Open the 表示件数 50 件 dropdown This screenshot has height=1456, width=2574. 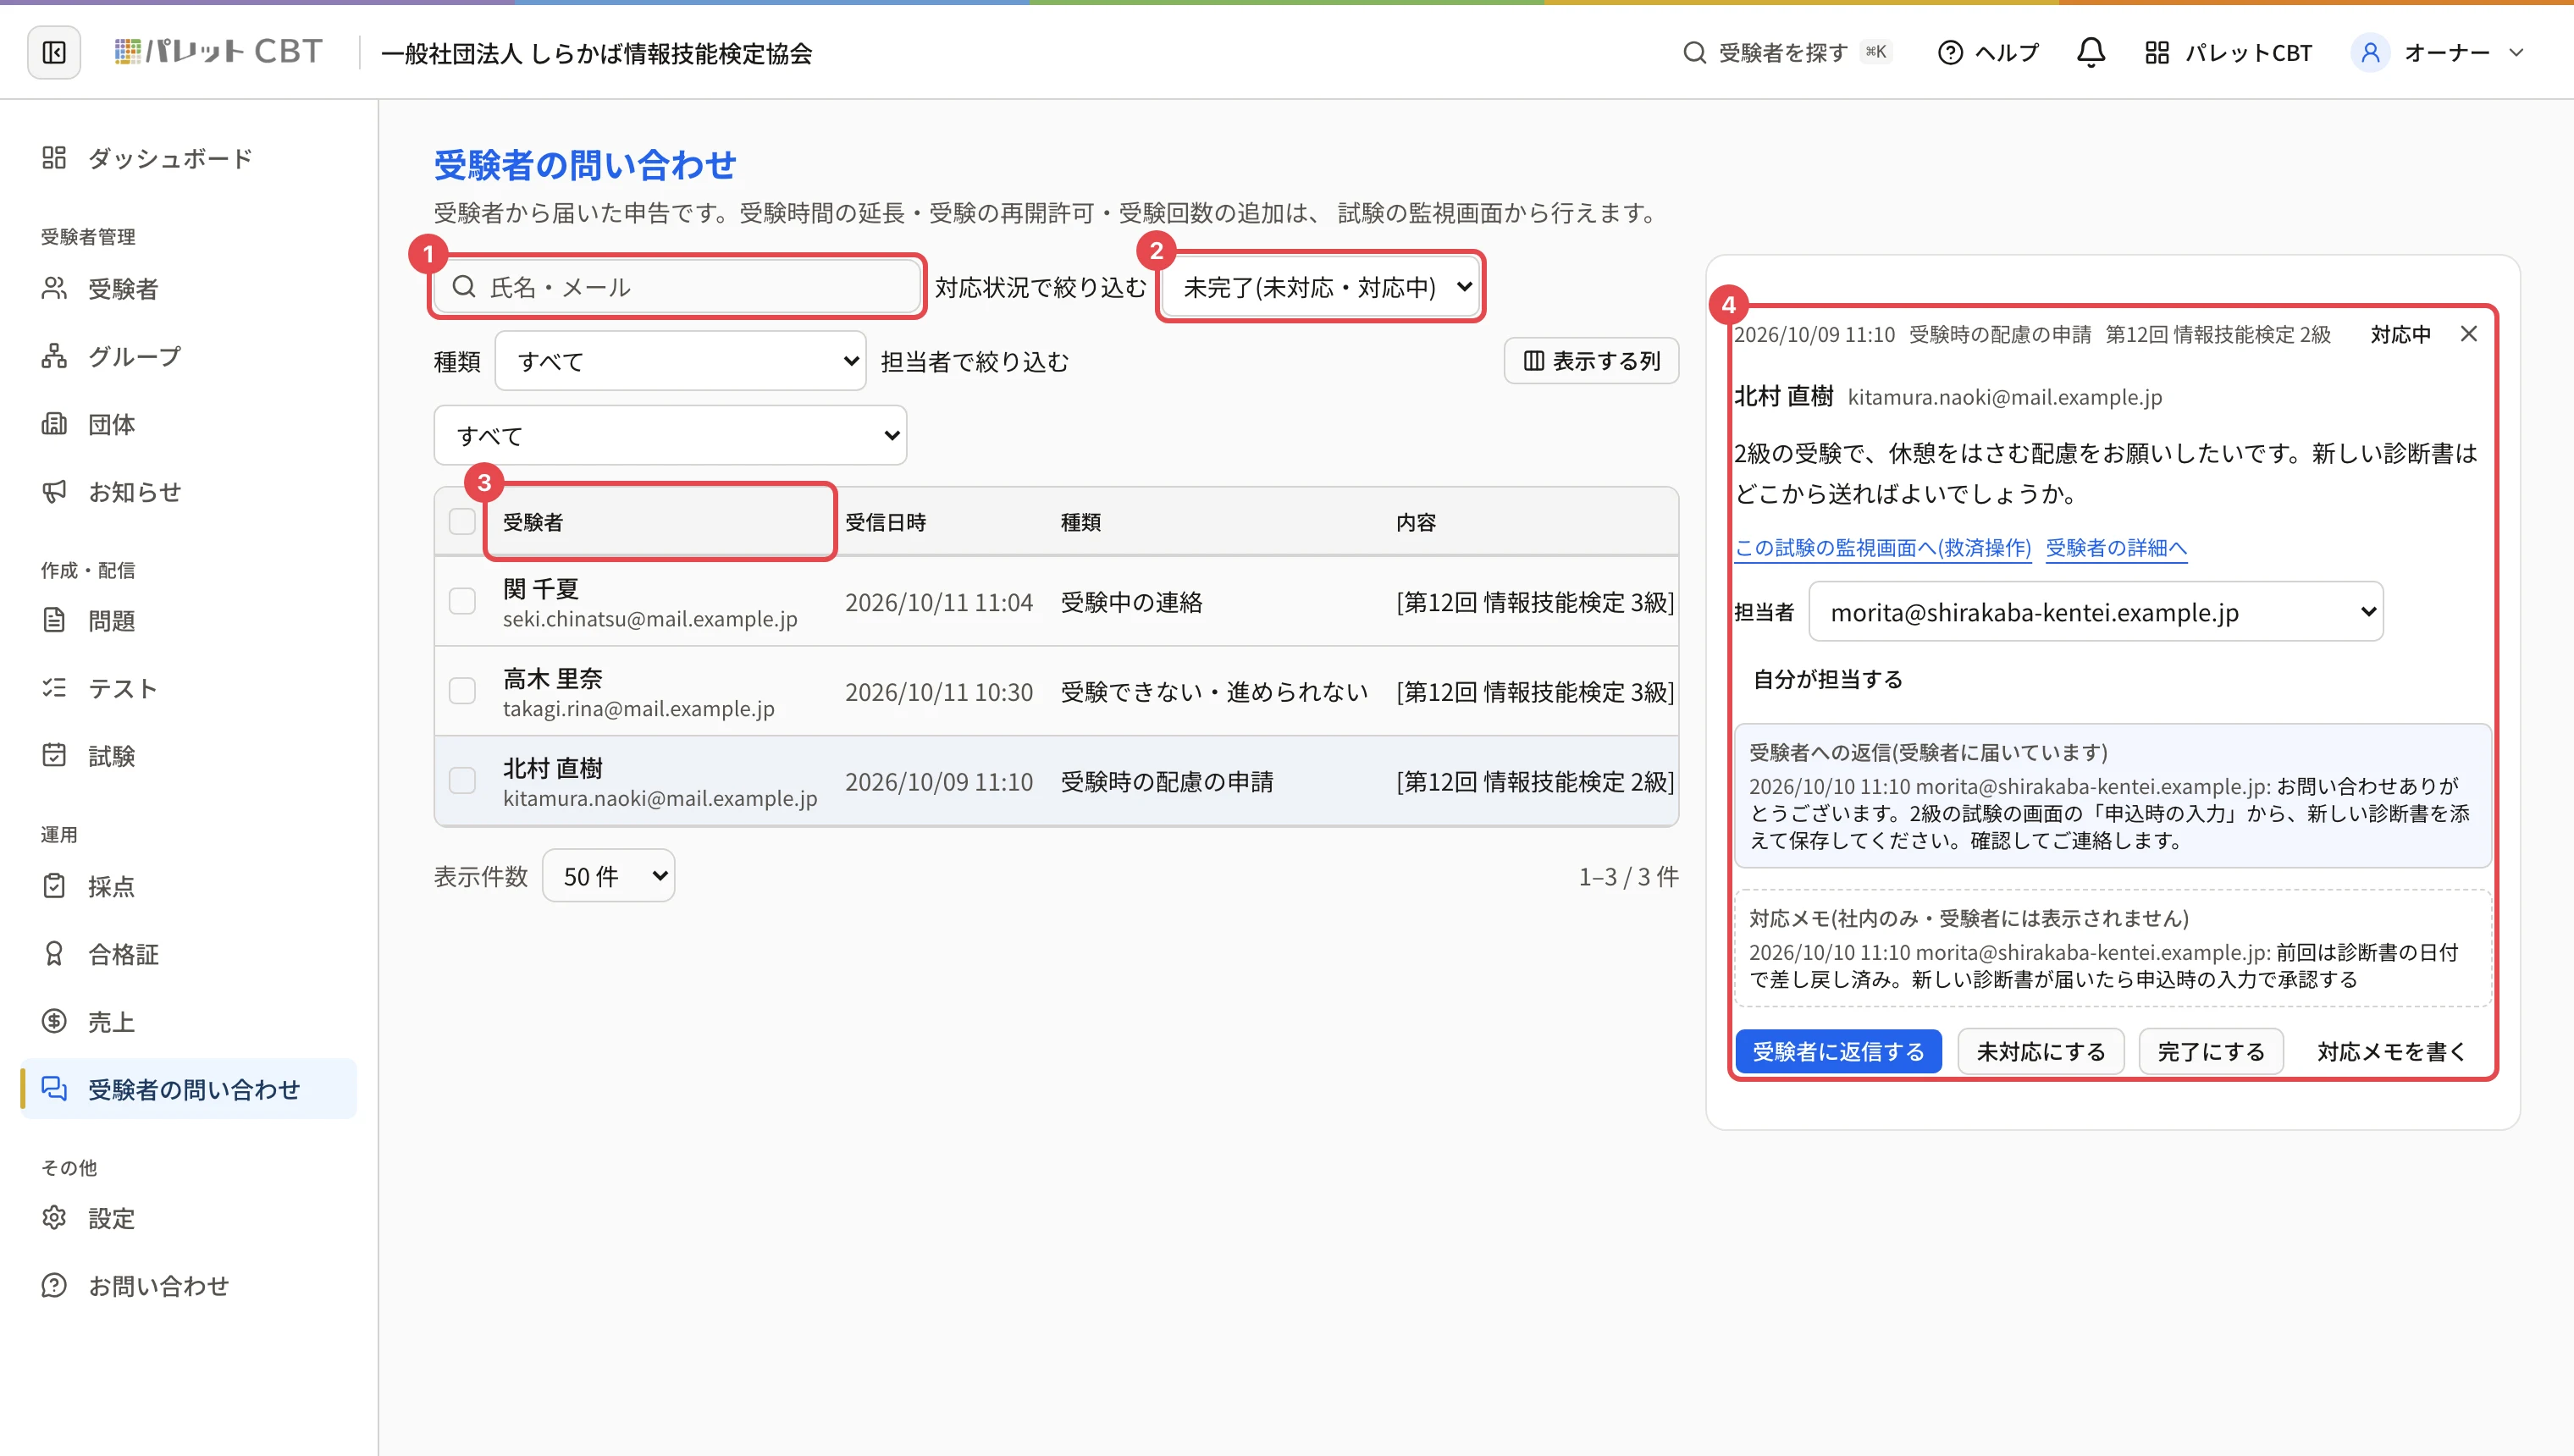(609, 876)
